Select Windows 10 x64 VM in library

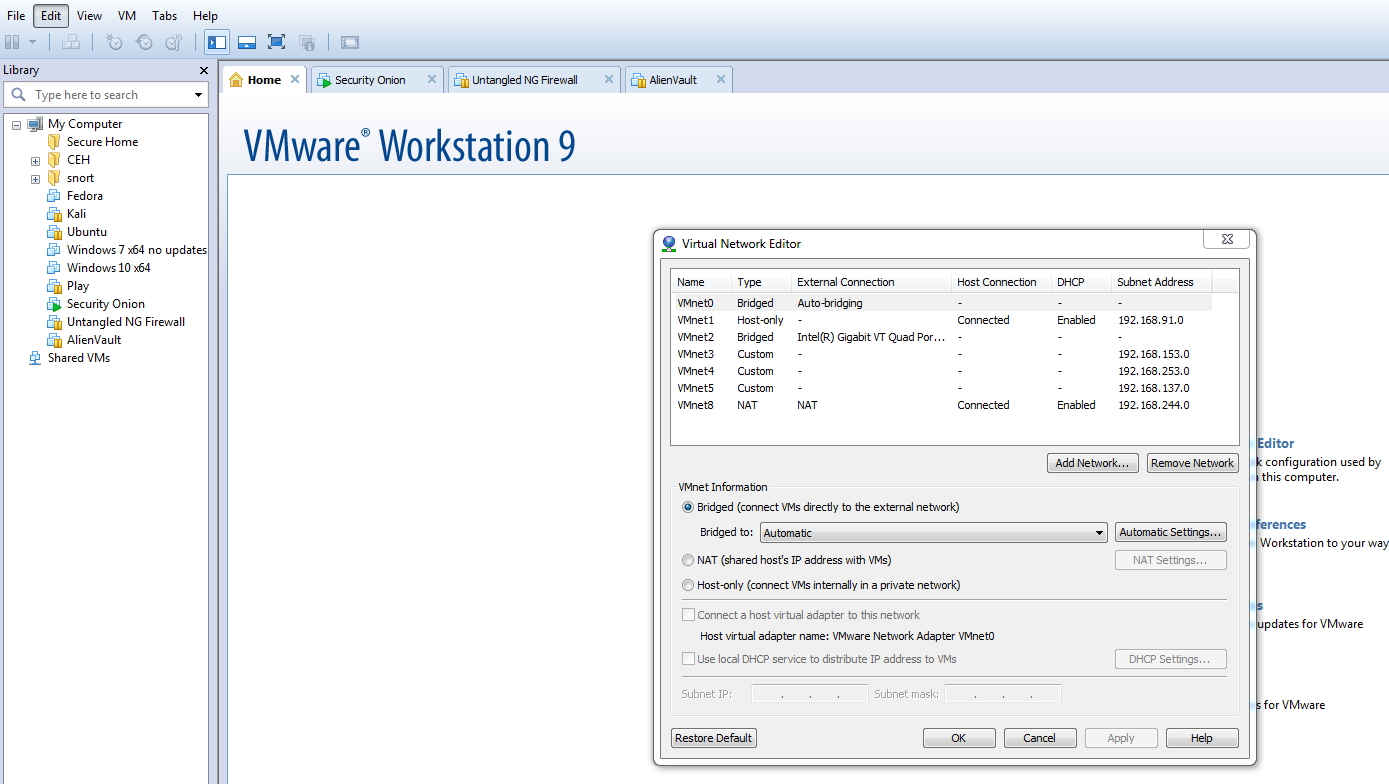point(108,268)
